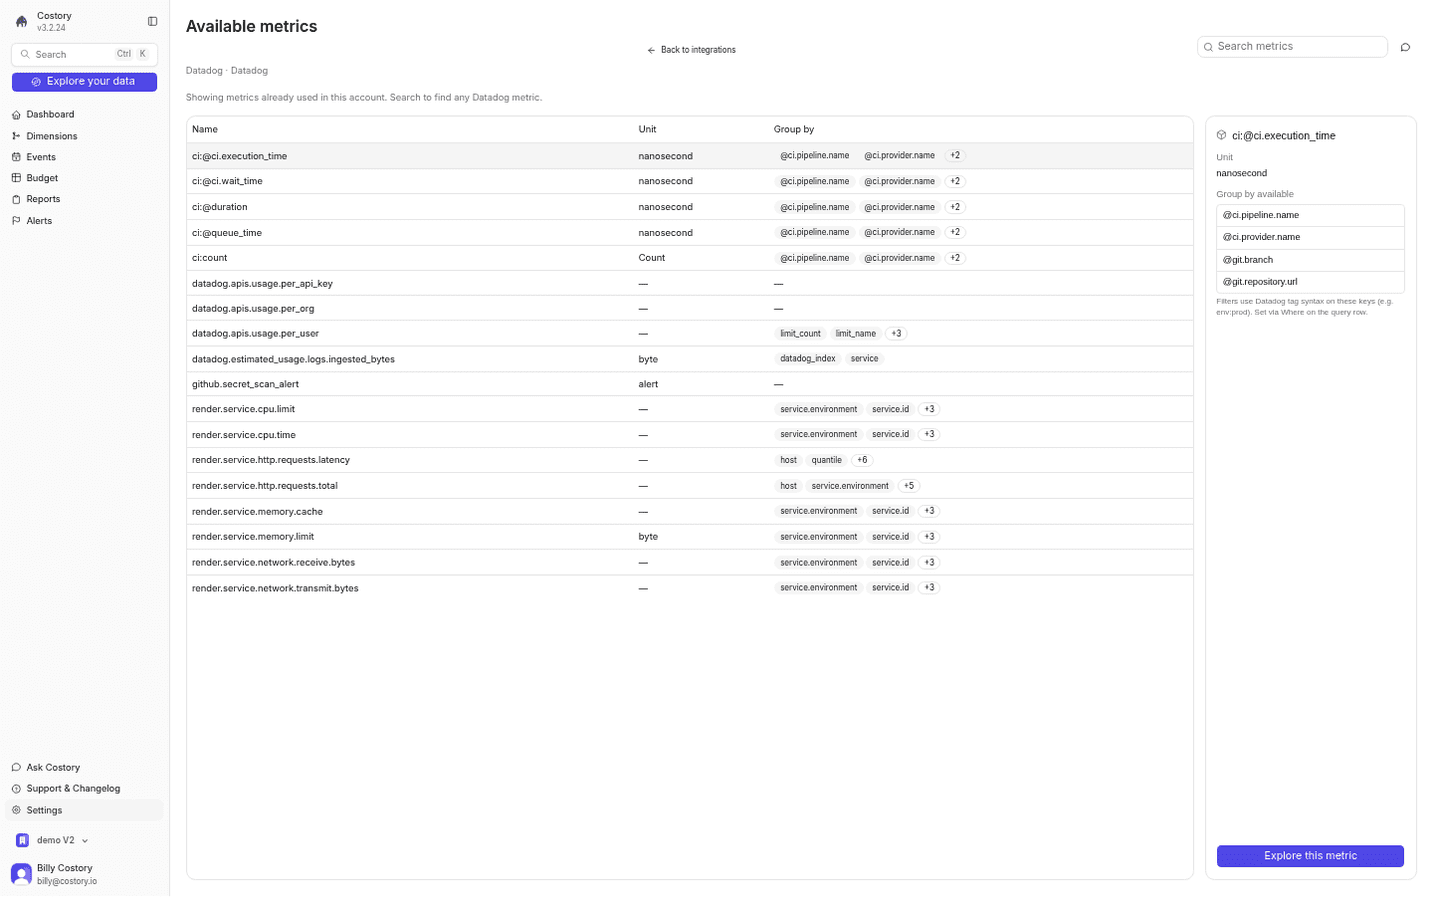Focus the sidebar Search box
This screenshot has height=918, width=1440.
tap(84, 55)
